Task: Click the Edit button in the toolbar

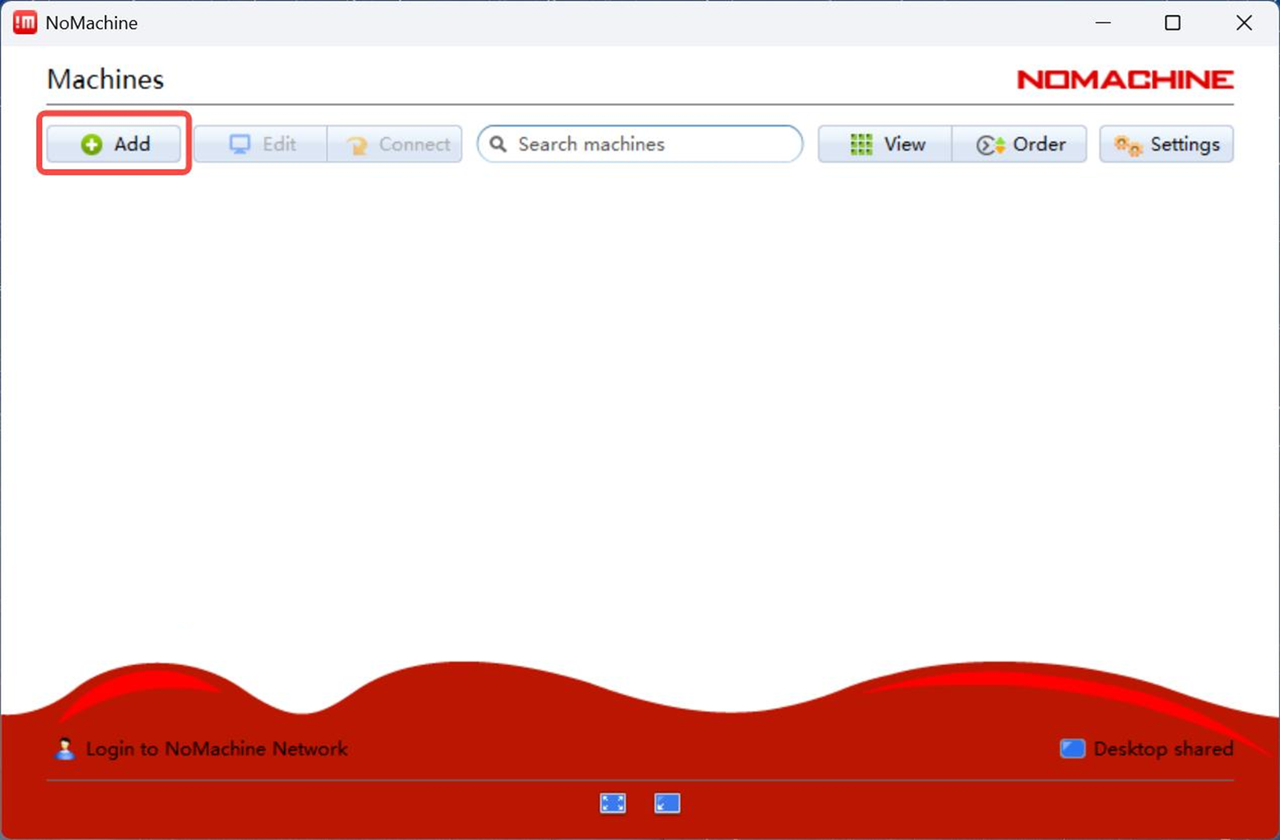Action: point(261,144)
